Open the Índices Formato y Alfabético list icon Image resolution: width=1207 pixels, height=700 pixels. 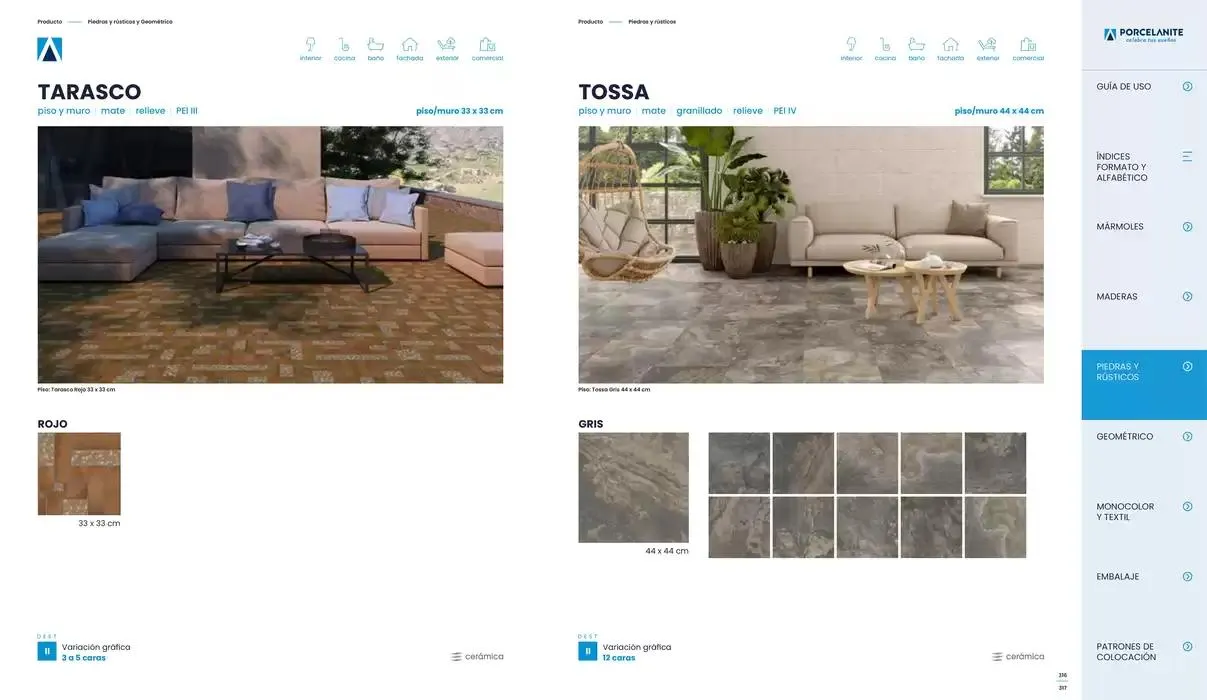(x=1187, y=157)
